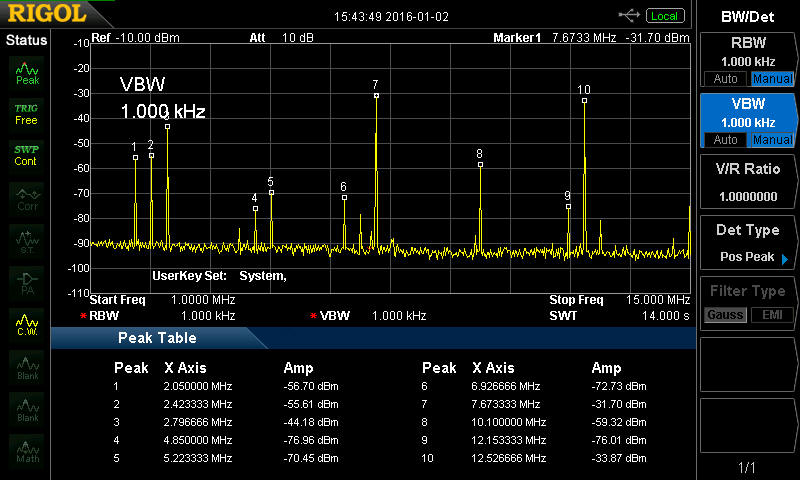Click the USB connection icon
The height and width of the screenshot is (480, 800).
tap(629, 15)
